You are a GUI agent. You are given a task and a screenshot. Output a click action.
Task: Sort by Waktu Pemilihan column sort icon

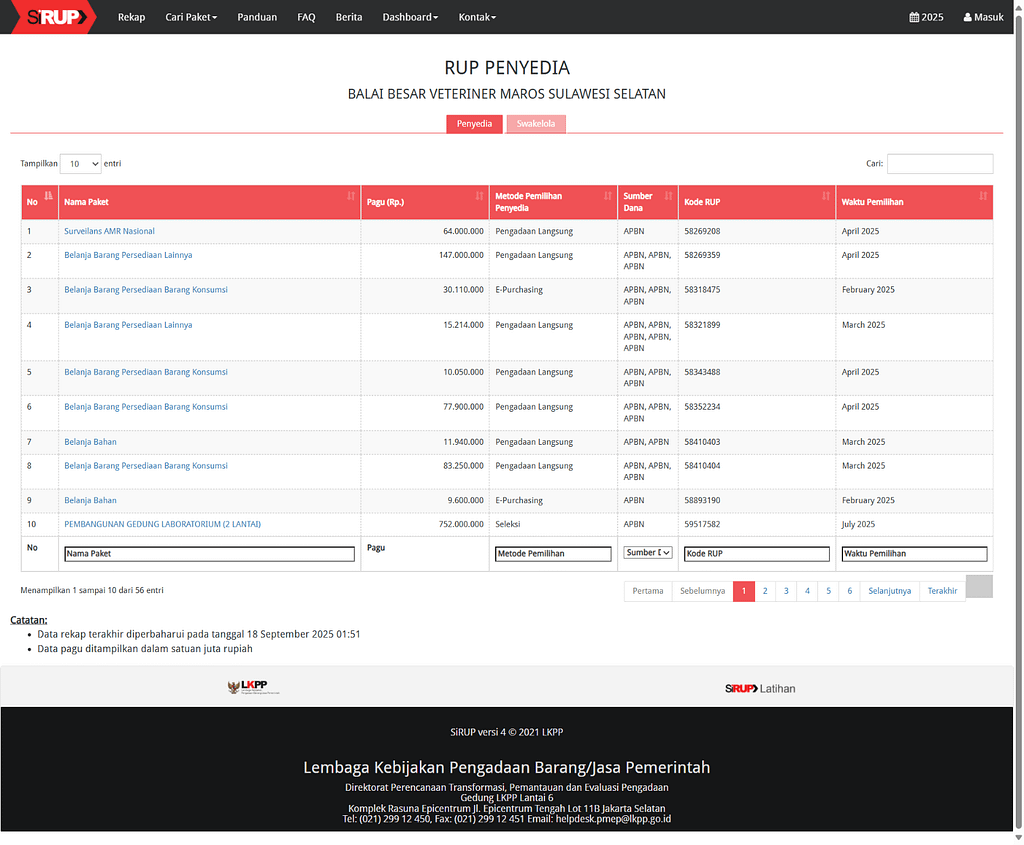[982, 196]
